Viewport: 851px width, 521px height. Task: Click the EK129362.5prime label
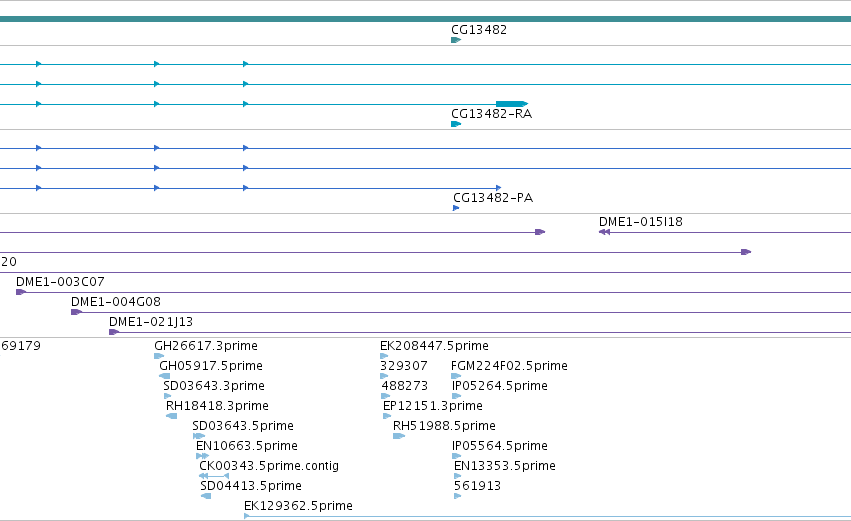298,506
